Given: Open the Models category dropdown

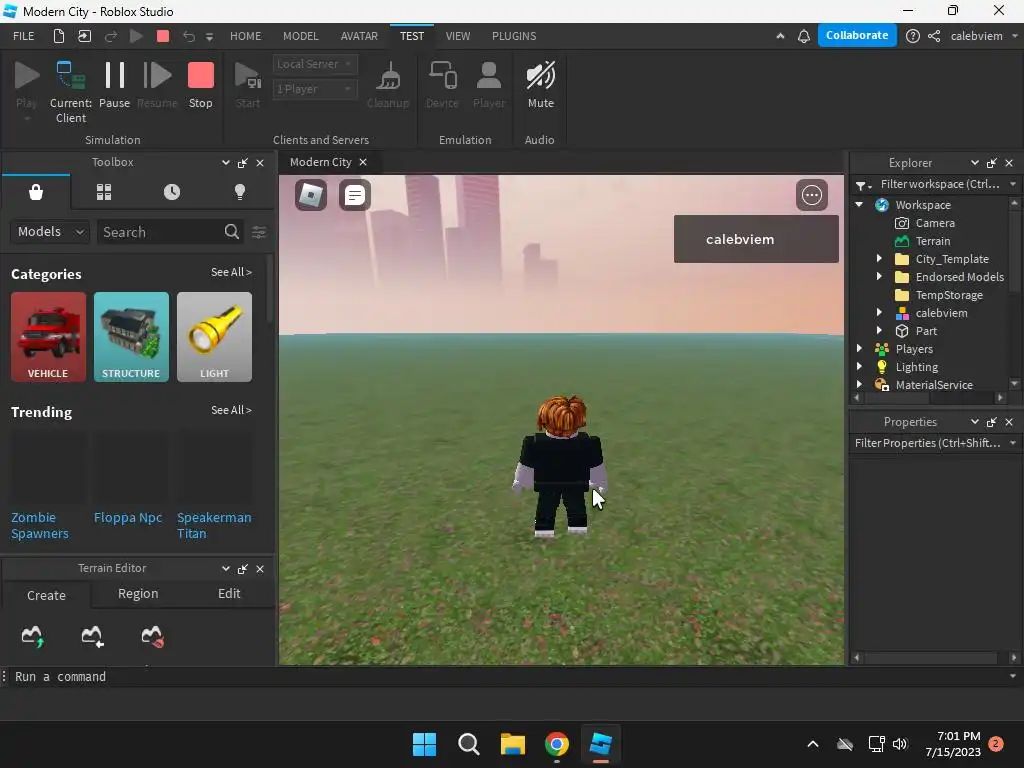Looking at the screenshot, I should point(50,232).
